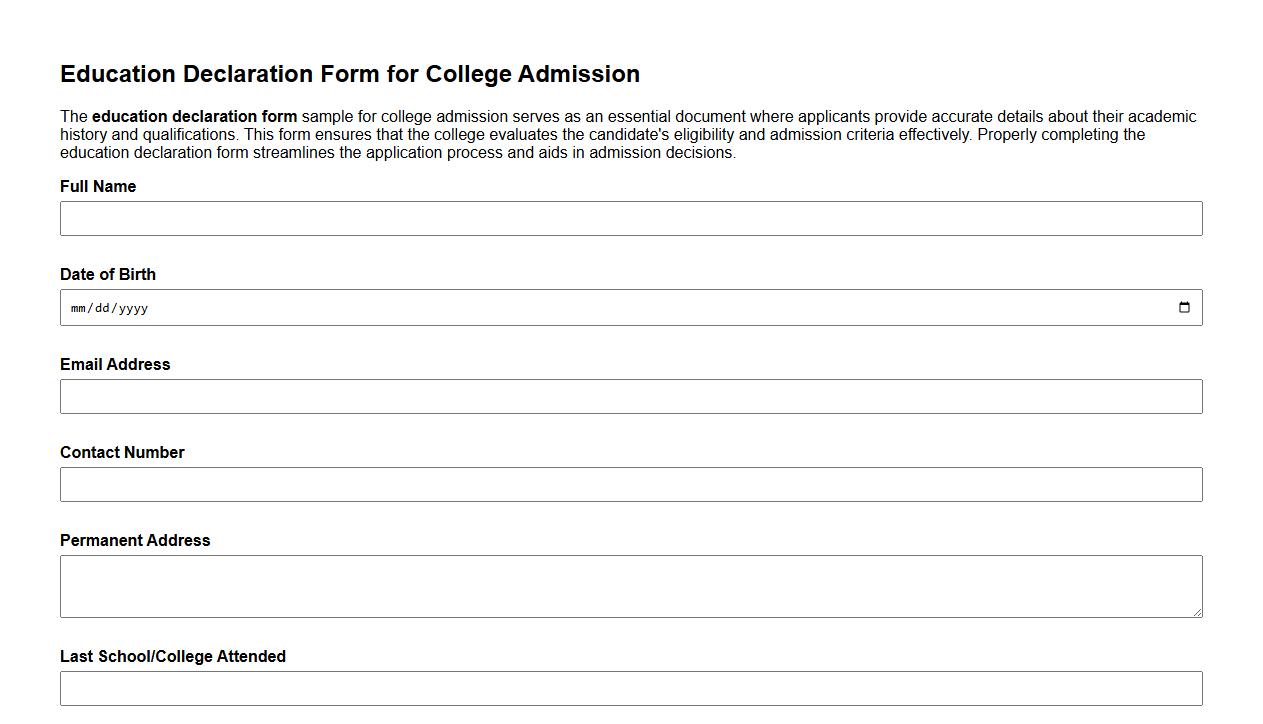The image size is (1263, 724).
Task: Click the Education Declaration Form heading
Action: (350, 74)
